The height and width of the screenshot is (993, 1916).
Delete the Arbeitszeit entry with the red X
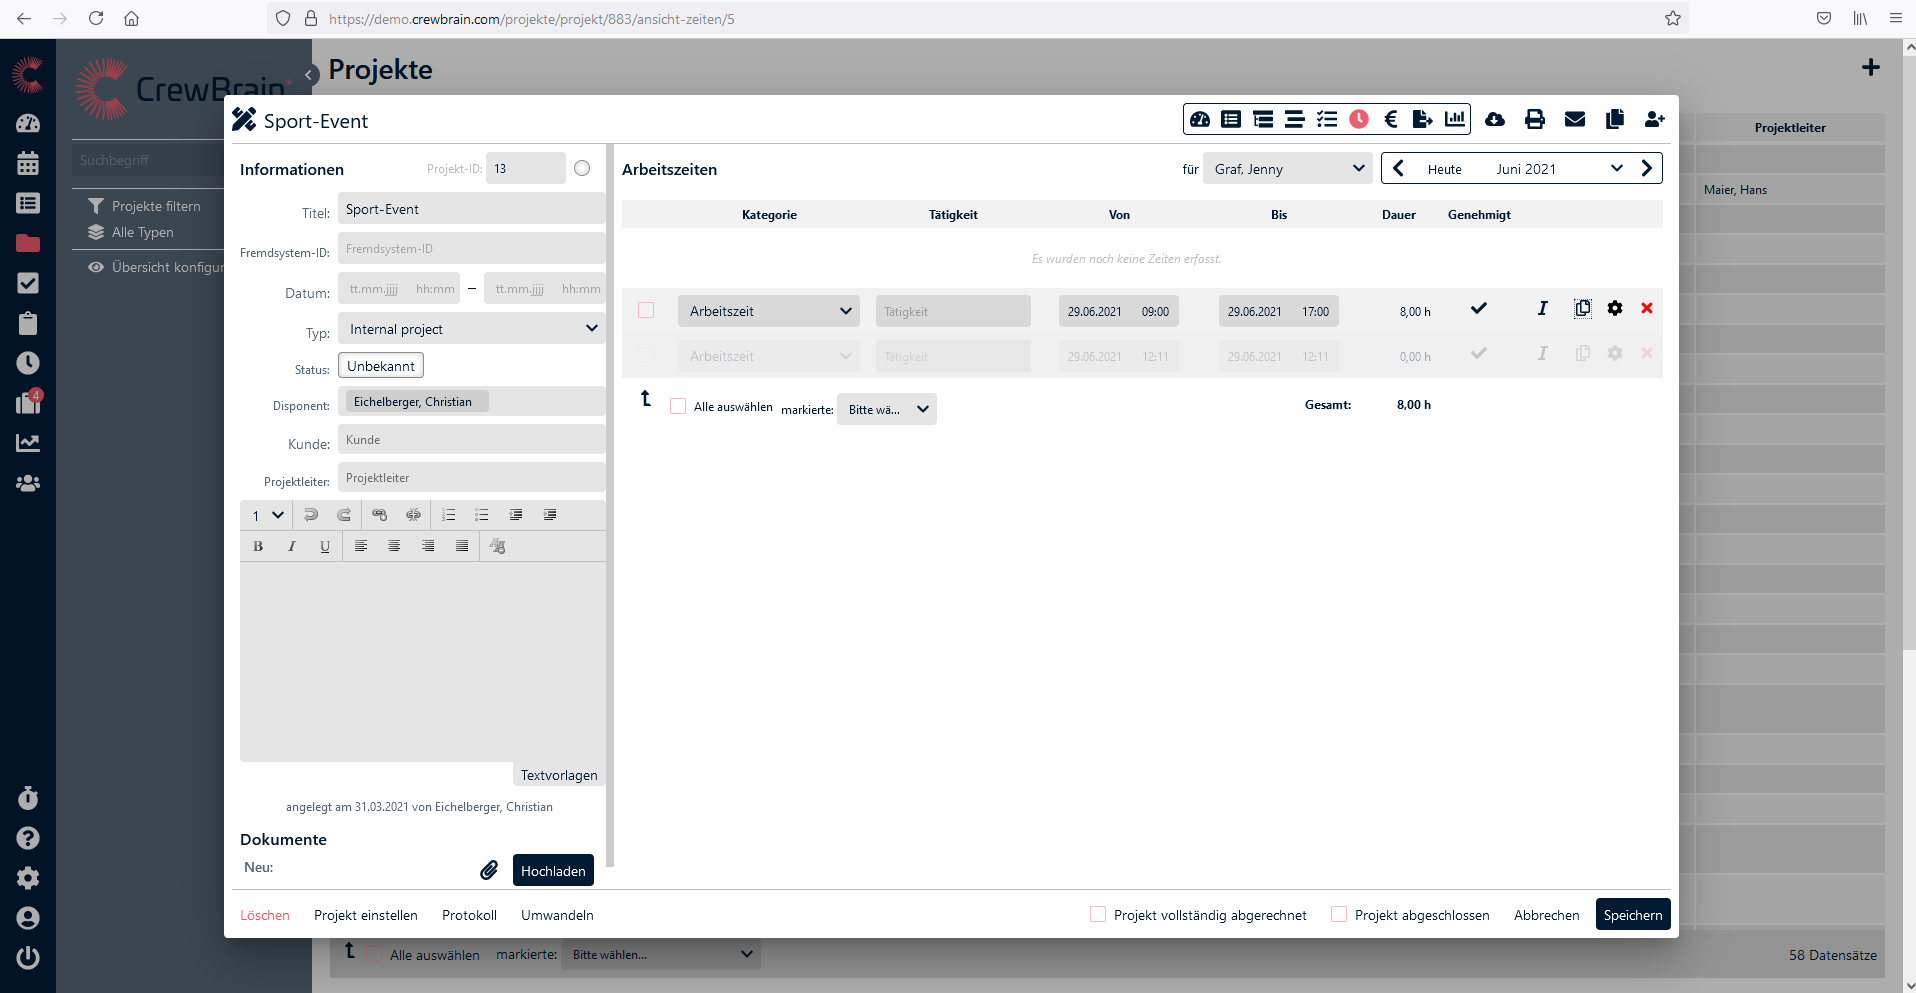(x=1646, y=309)
